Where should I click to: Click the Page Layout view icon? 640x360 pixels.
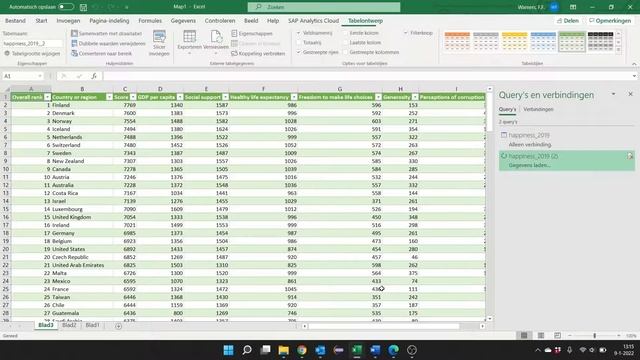pyautogui.click(x=541, y=336)
